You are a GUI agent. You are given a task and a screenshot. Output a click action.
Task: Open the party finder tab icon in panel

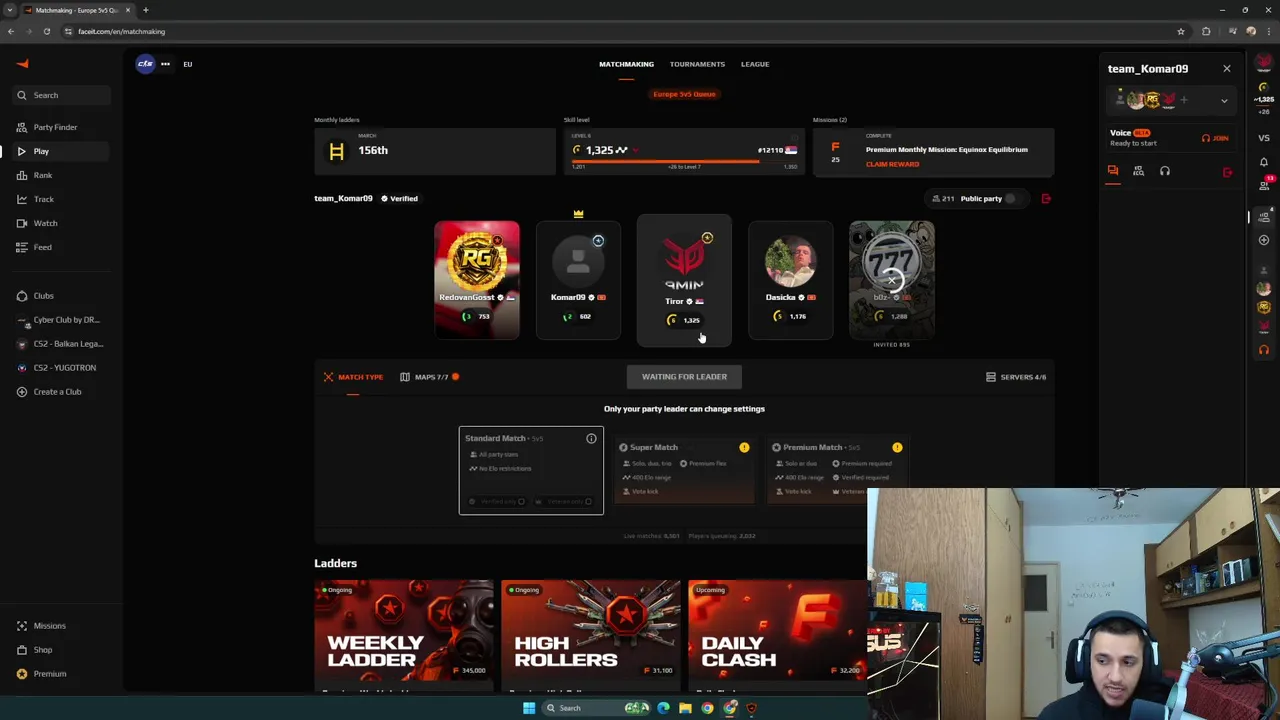pos(1138,171)
